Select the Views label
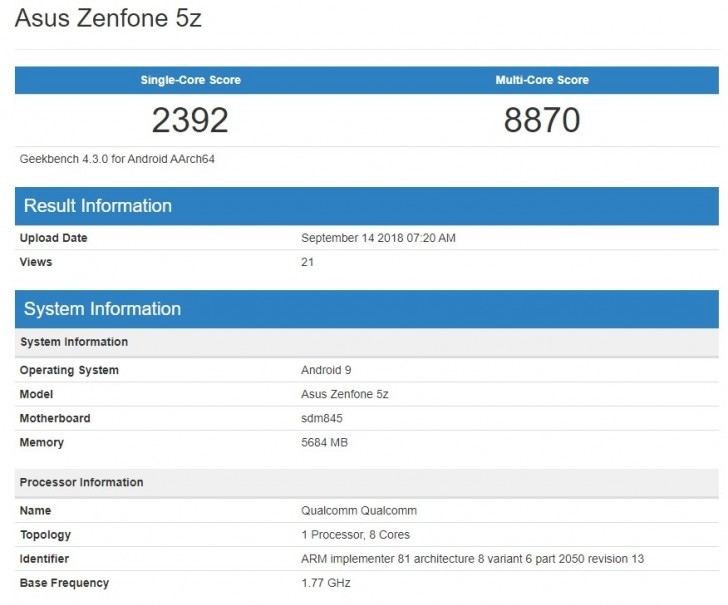Viewport: 728px width, 605px height. coord(36,262)
